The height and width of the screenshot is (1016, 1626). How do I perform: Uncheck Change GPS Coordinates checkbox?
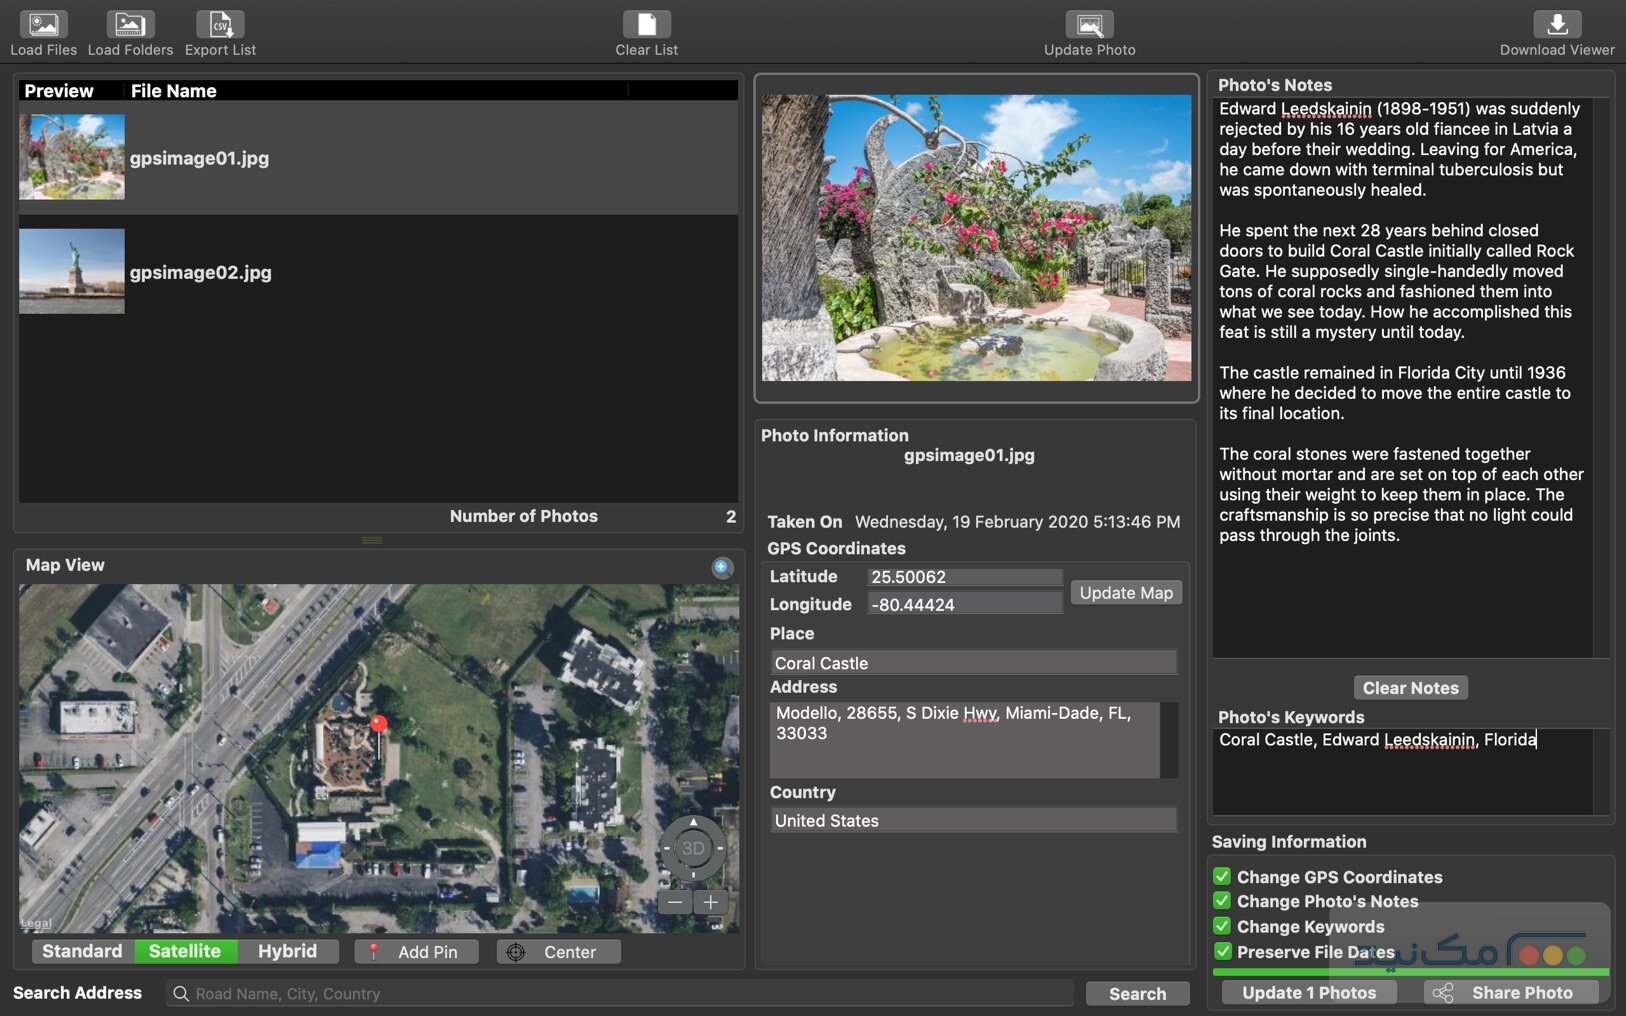pyautogui.click(x=1222, y=877)
